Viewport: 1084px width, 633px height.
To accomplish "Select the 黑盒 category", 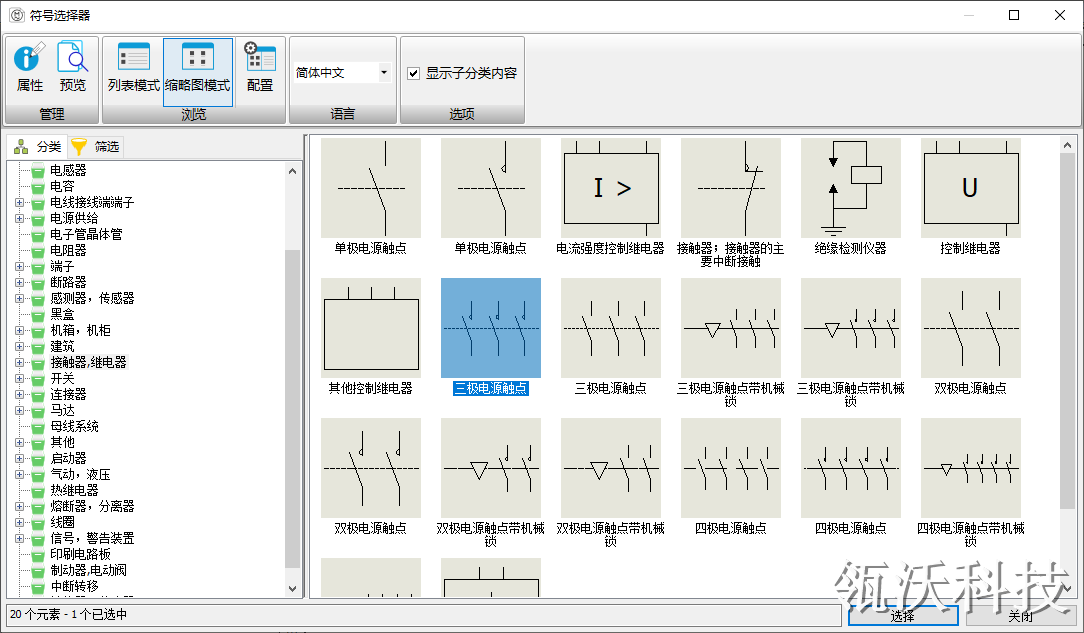I will (x=62, y=314).
